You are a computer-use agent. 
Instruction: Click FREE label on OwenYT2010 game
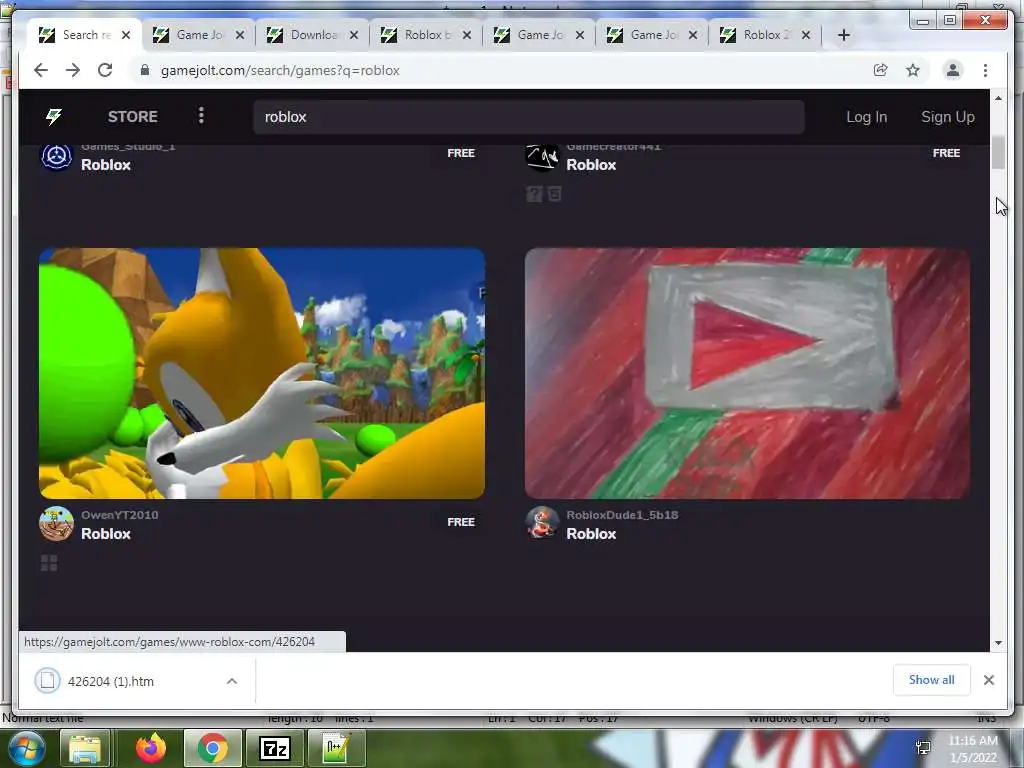point(460,522)
